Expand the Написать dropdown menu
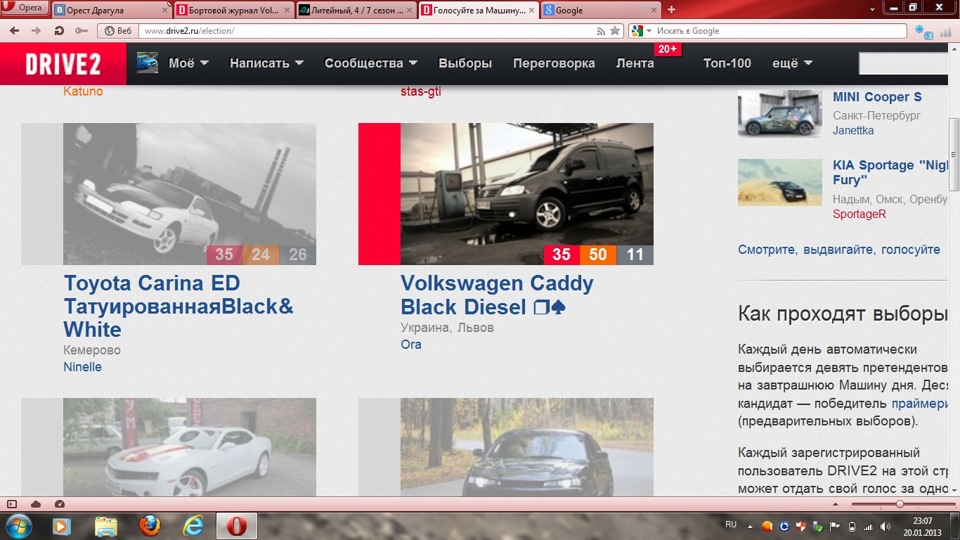960x540 pixels. [x=266, y=63]
